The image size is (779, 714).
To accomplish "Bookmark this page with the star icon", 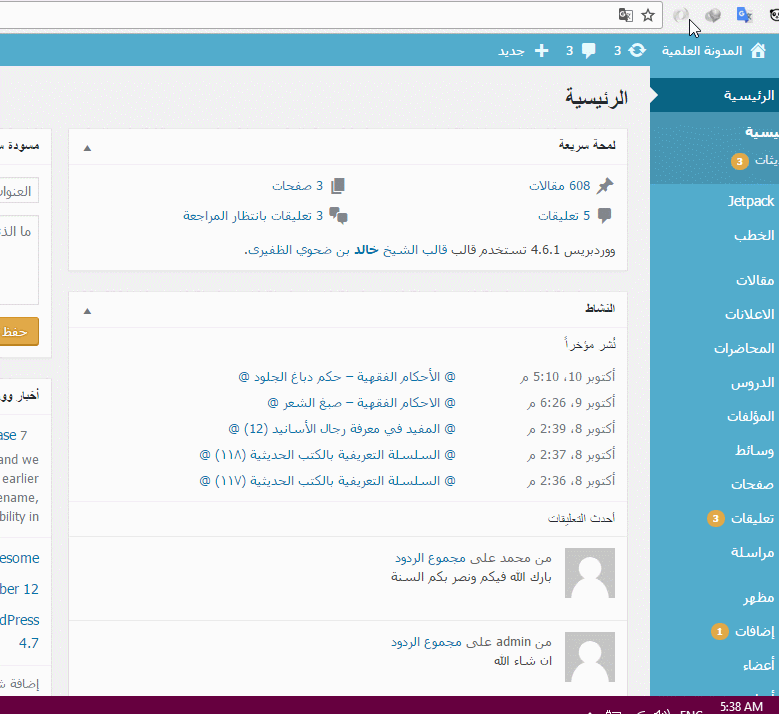I will coord(648,15).
